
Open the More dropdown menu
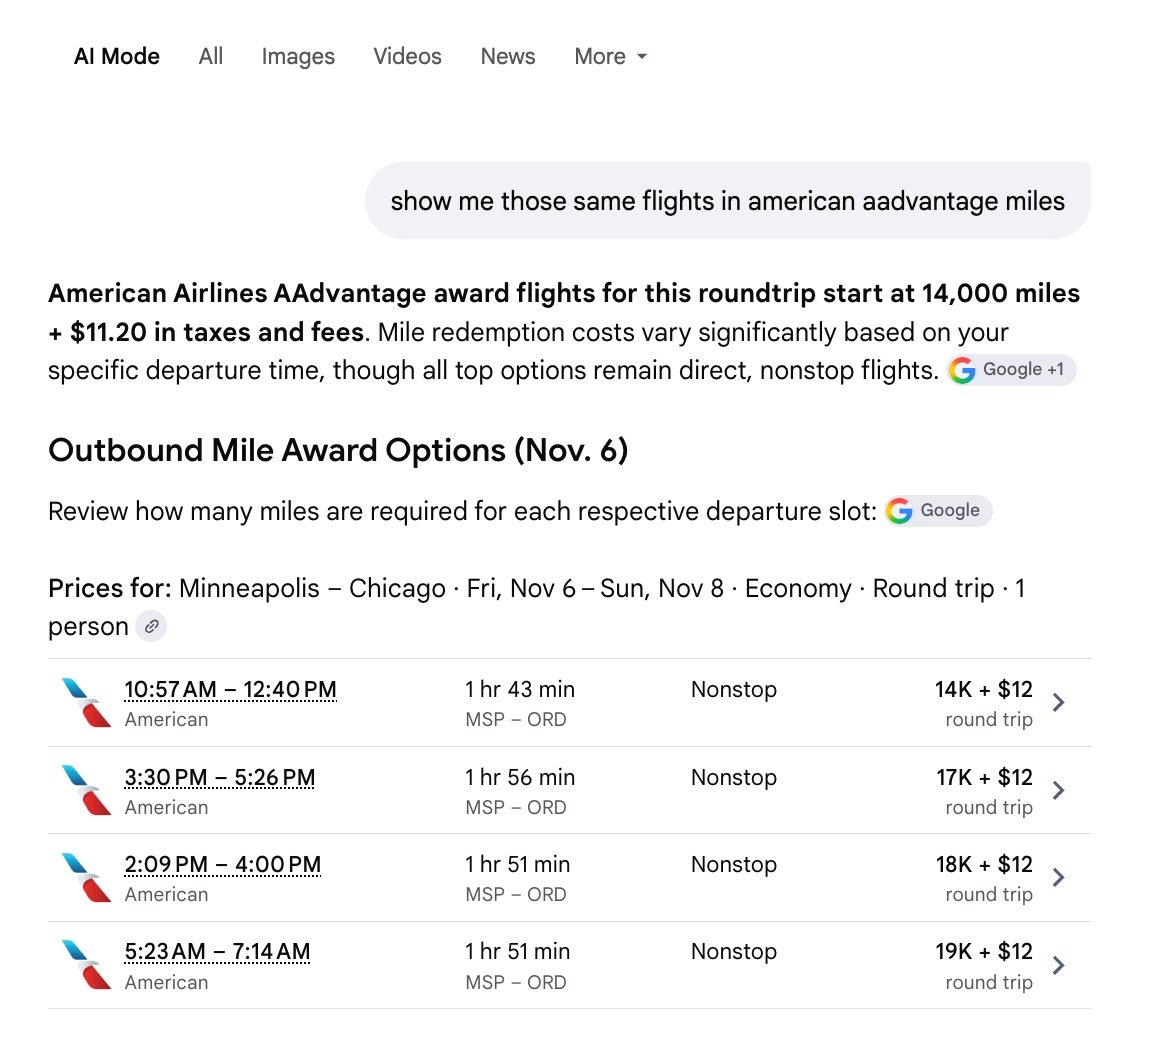pos(610,56)
